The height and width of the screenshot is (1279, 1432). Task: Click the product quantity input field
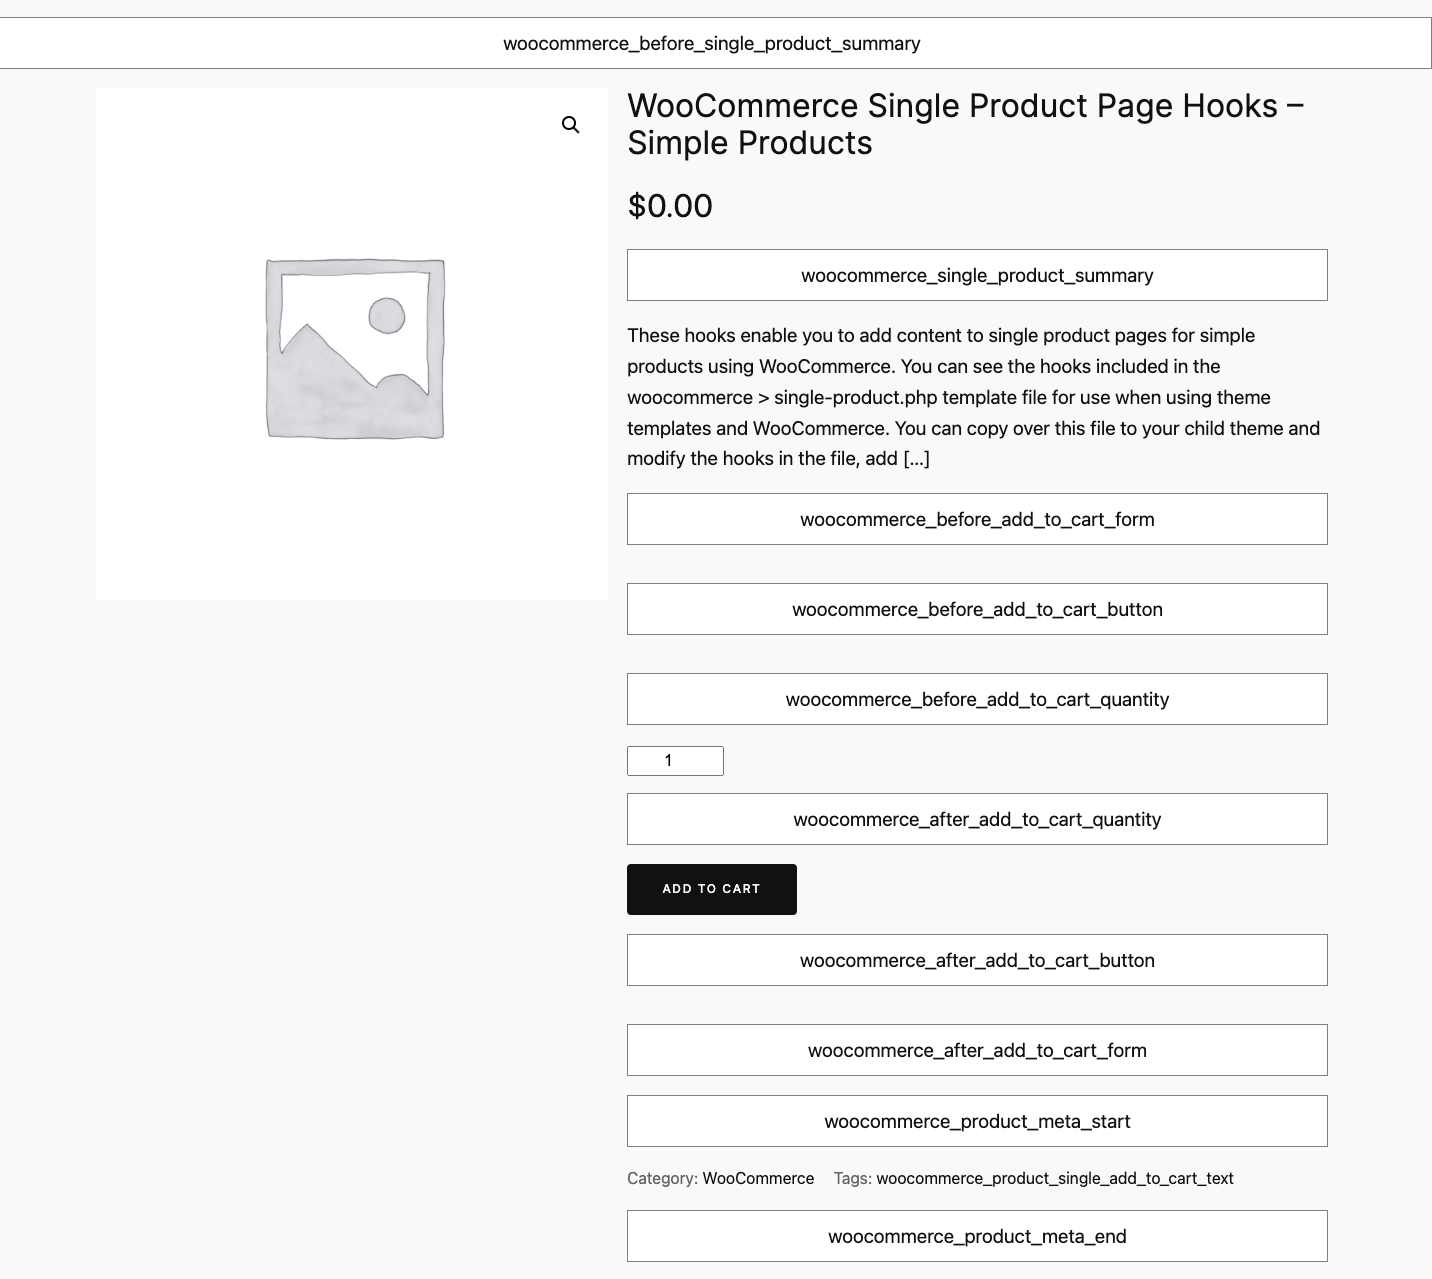tap(675, 761)
